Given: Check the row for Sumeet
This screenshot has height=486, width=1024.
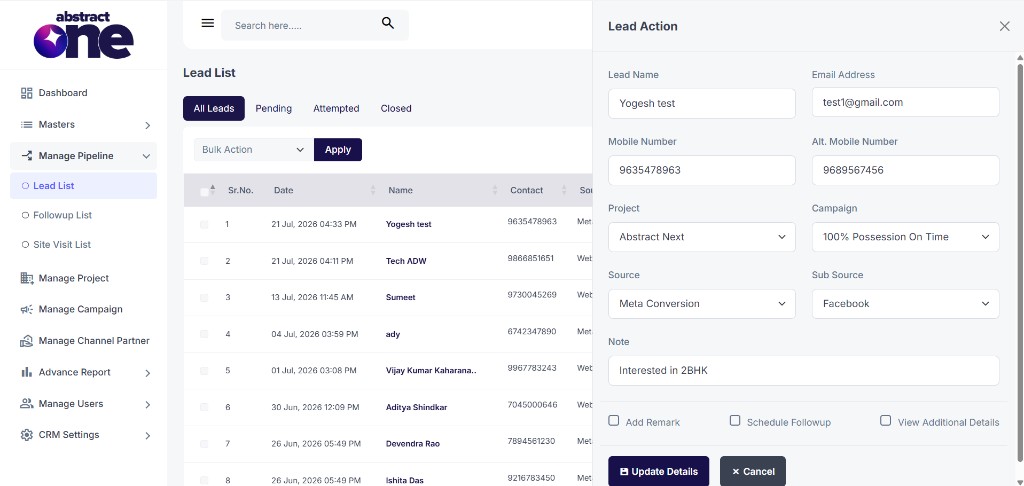Looking at the screenshot, I should [204, 297].
